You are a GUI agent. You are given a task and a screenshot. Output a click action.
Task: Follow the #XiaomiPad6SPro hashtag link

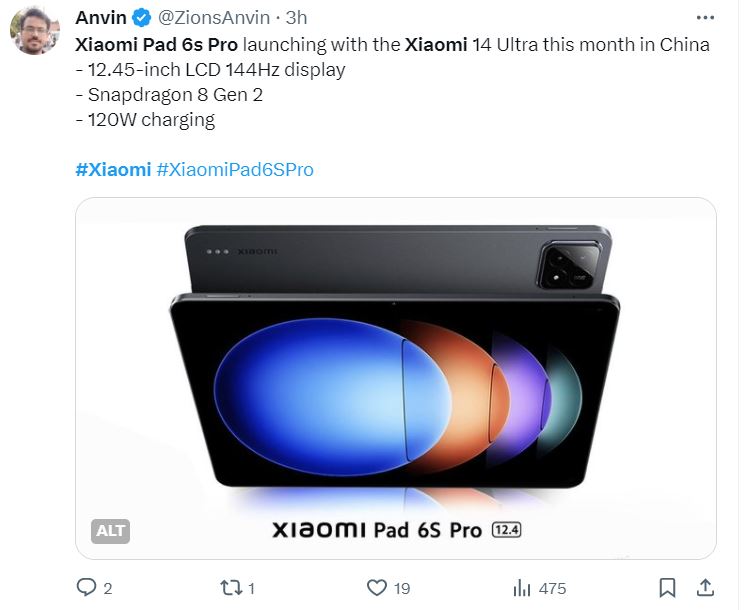[235, 170]
